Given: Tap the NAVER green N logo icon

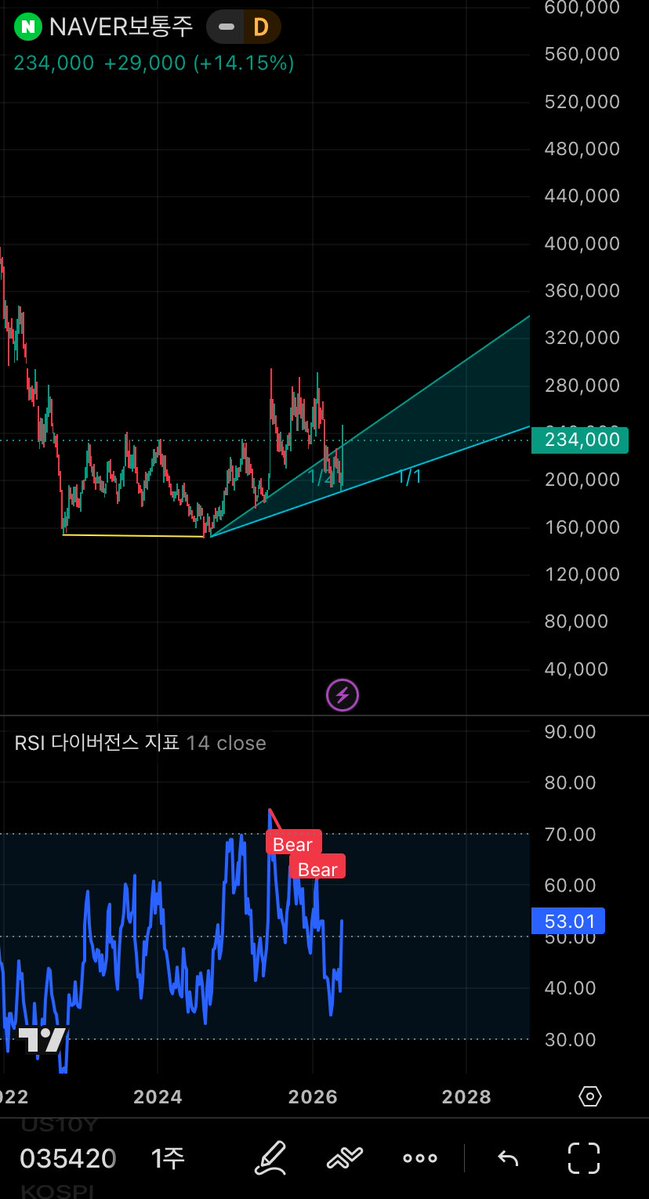Looking at the screenshot, I should [29, 28].
